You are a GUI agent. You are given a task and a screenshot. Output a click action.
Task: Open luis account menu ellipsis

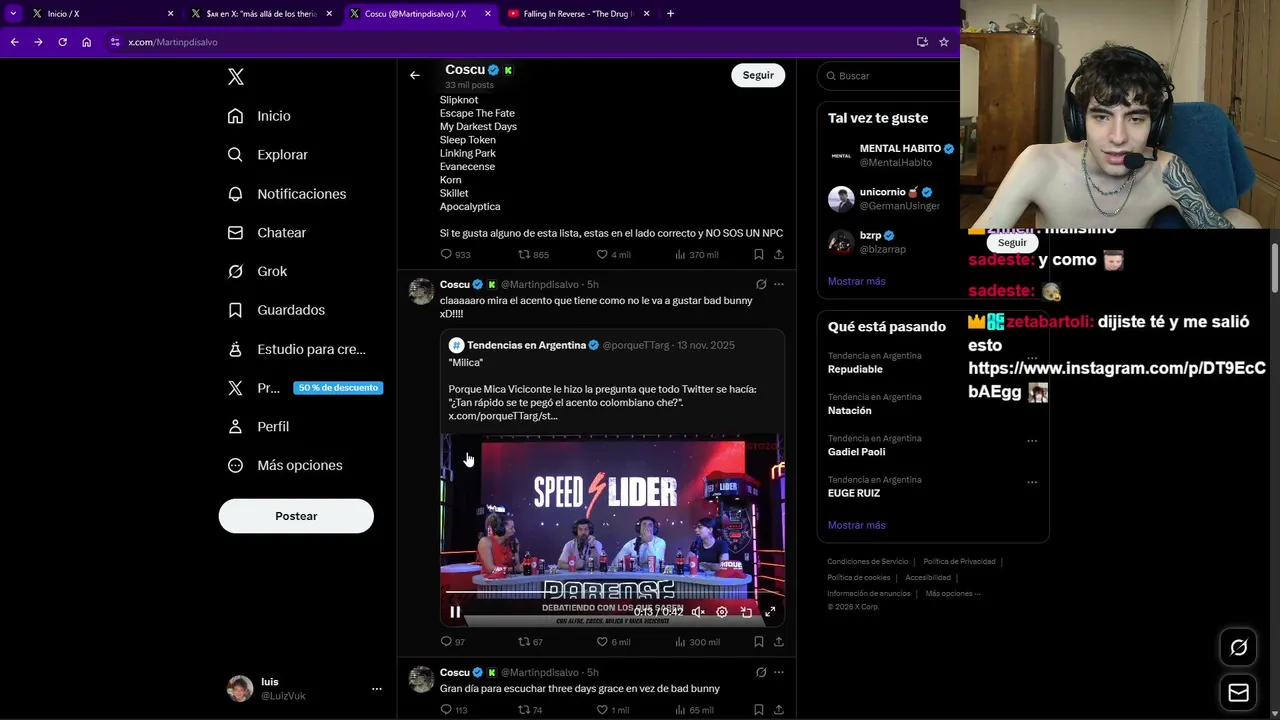377,689
